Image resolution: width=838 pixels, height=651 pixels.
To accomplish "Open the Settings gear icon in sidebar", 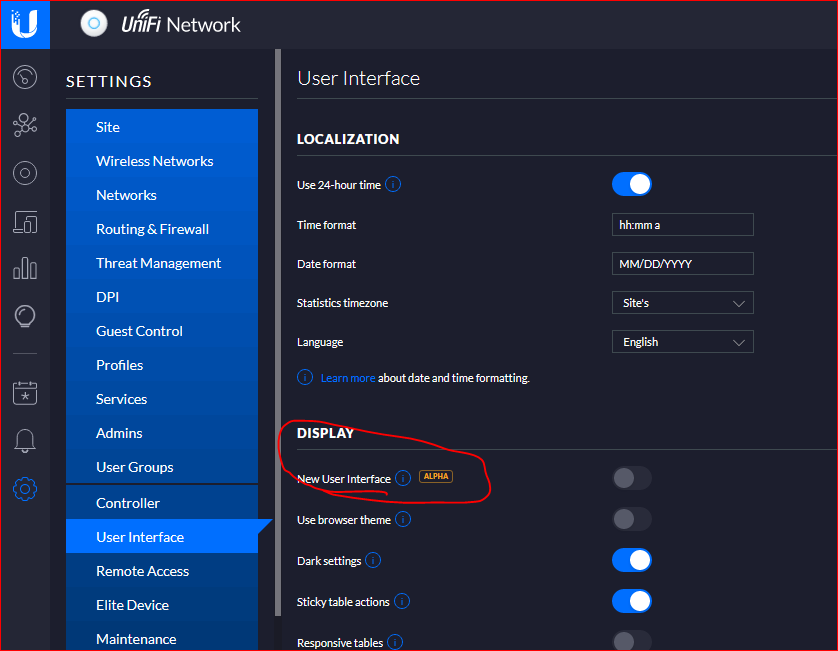I will click(25, 489).
